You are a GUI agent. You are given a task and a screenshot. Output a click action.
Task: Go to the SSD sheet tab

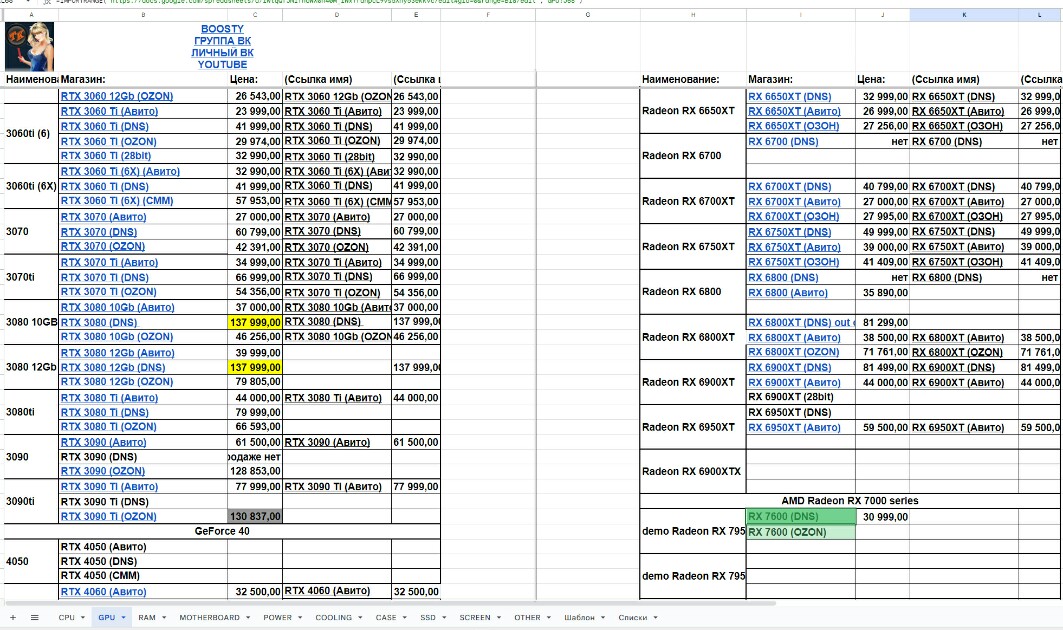(428, 617)
